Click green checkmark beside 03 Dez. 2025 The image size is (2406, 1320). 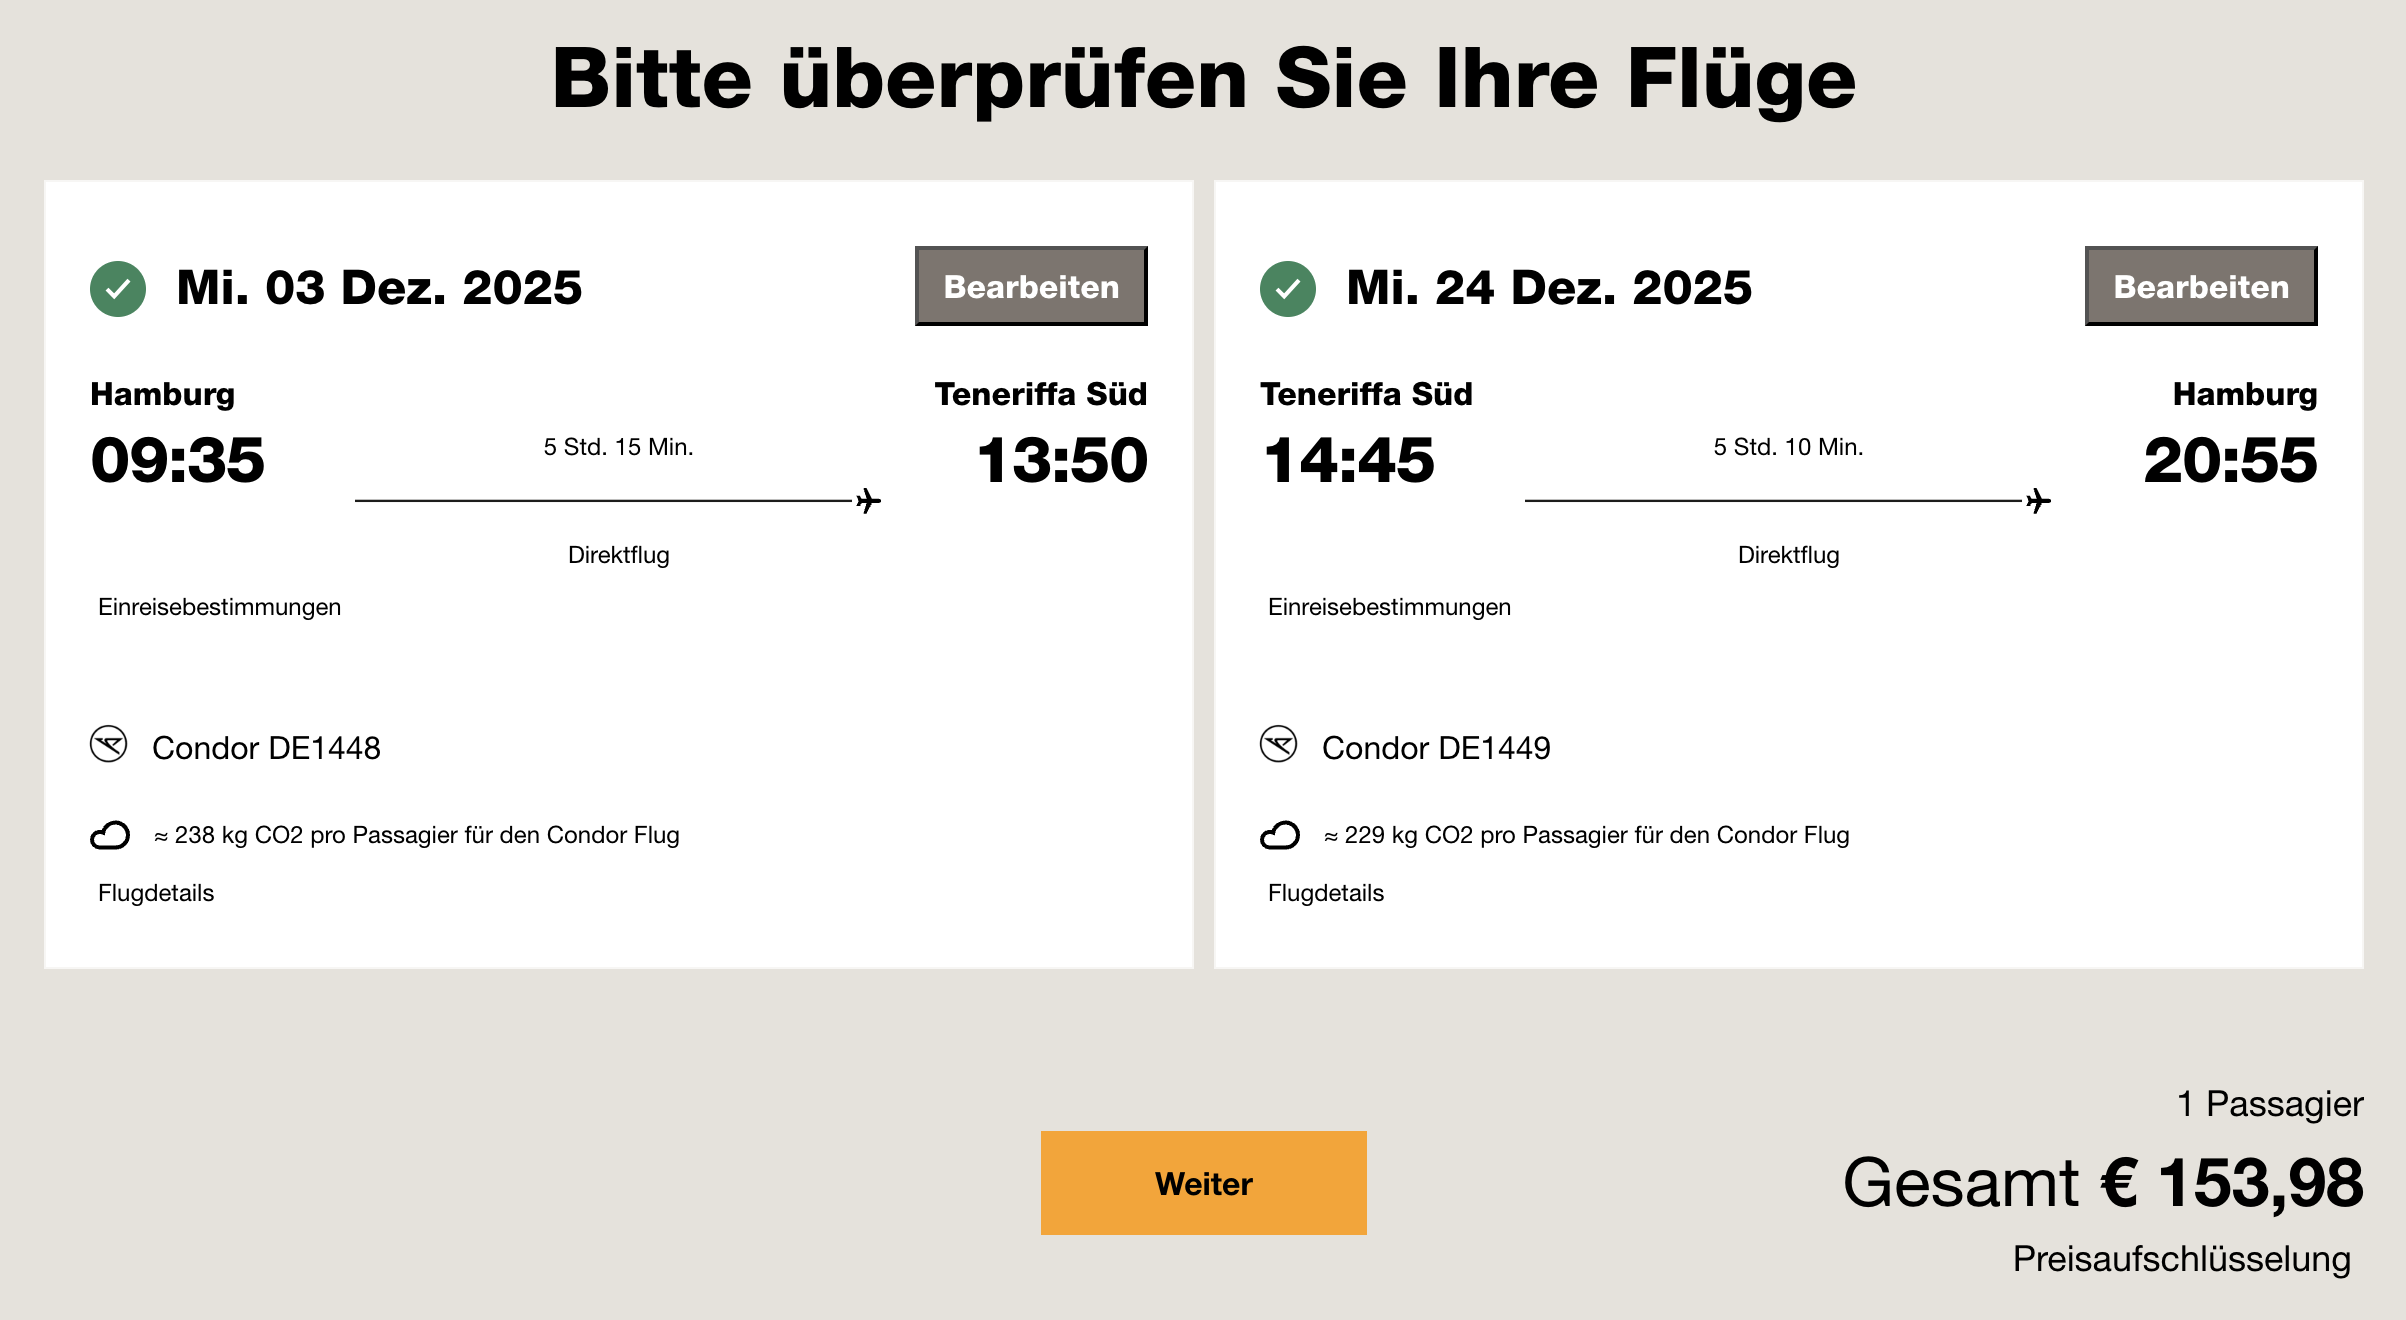[x=118, y=289]
